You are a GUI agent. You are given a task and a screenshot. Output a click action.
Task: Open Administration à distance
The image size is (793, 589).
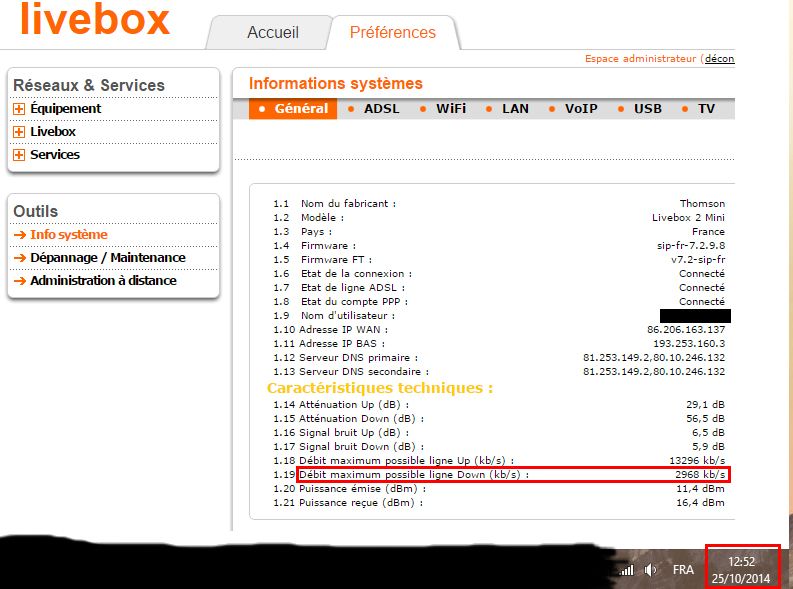pos(103,281)
